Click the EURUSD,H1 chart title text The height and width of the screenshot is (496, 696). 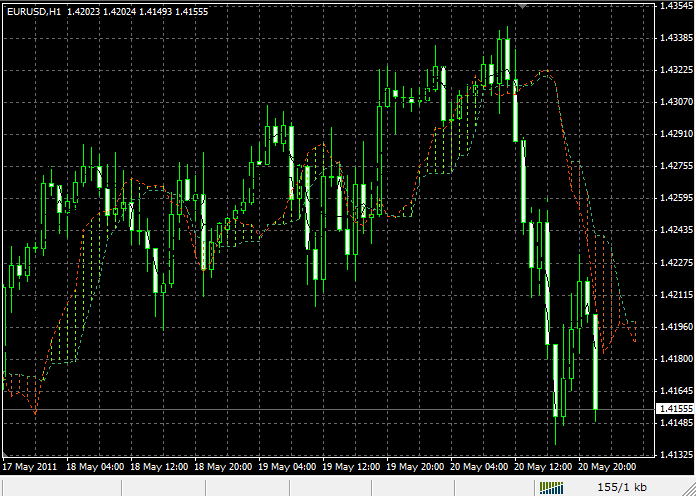point(34,12)
